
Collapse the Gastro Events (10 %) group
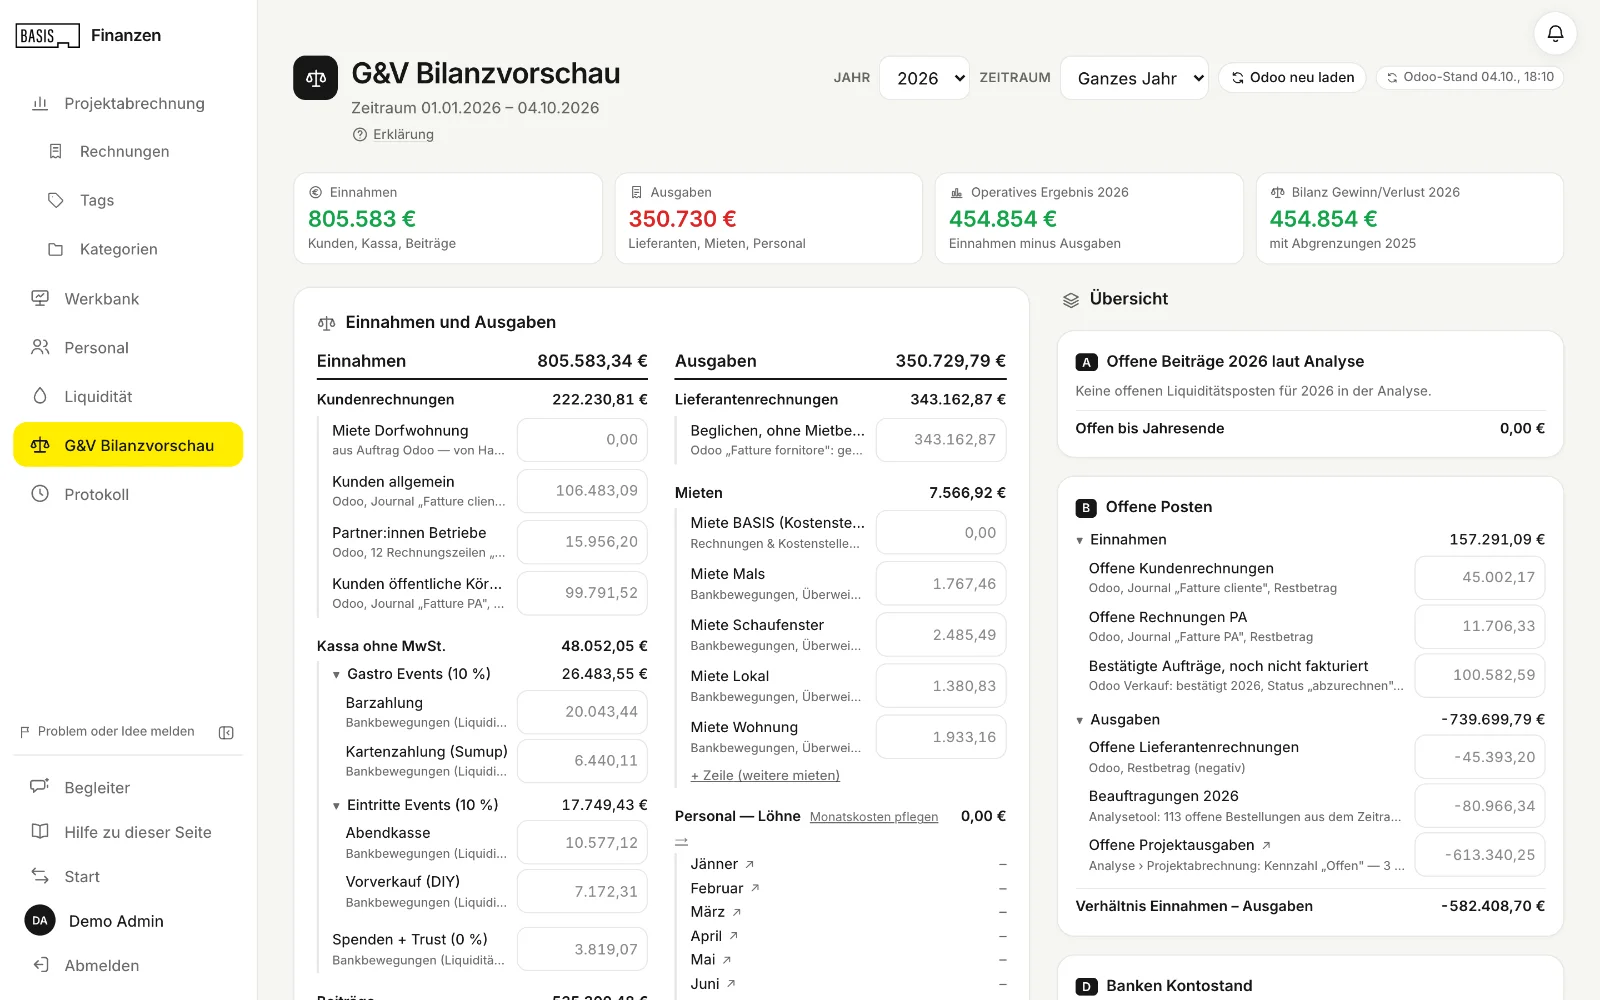point(337,675)
